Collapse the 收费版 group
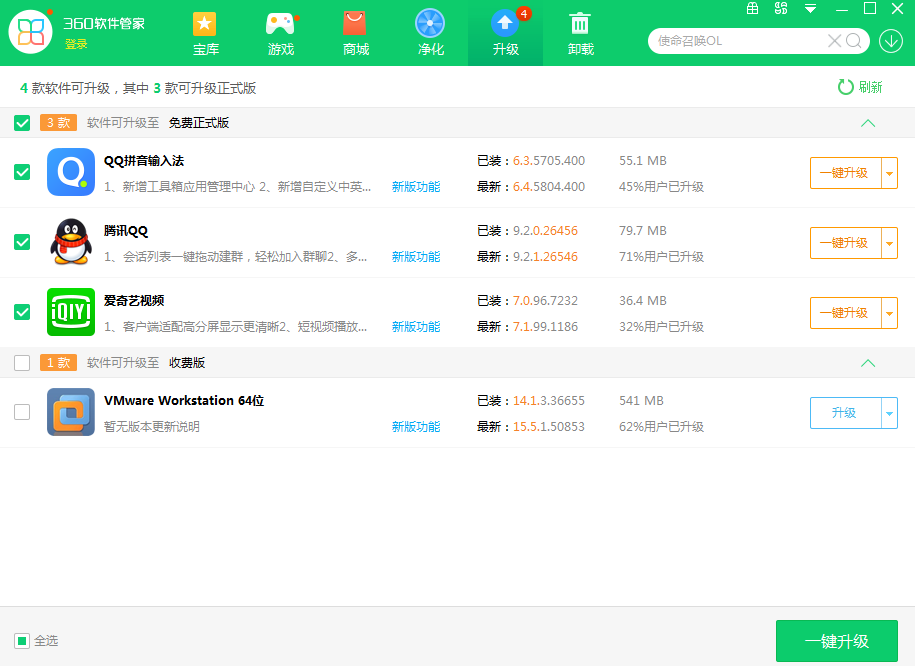This screenshot has width=915, height=666. (868, 363)
